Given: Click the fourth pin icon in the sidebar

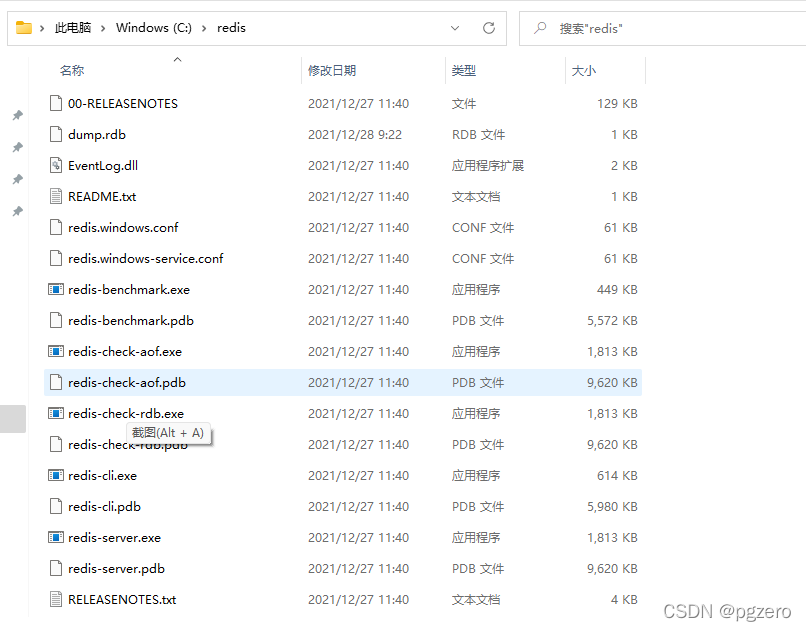Looking at the screenshot, I should point(18,211).
